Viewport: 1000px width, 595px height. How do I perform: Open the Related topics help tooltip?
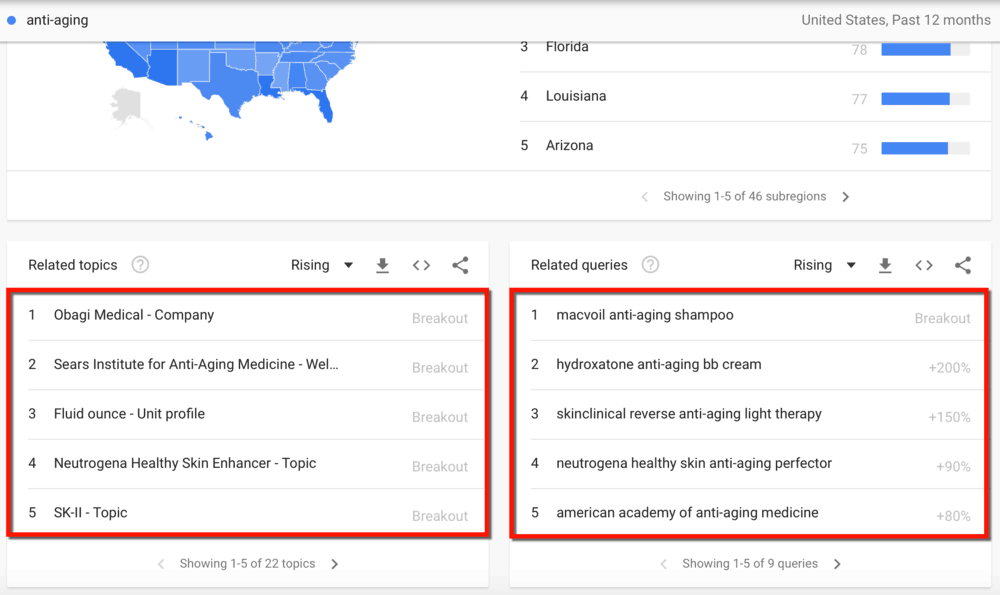[x=140, y=265]
